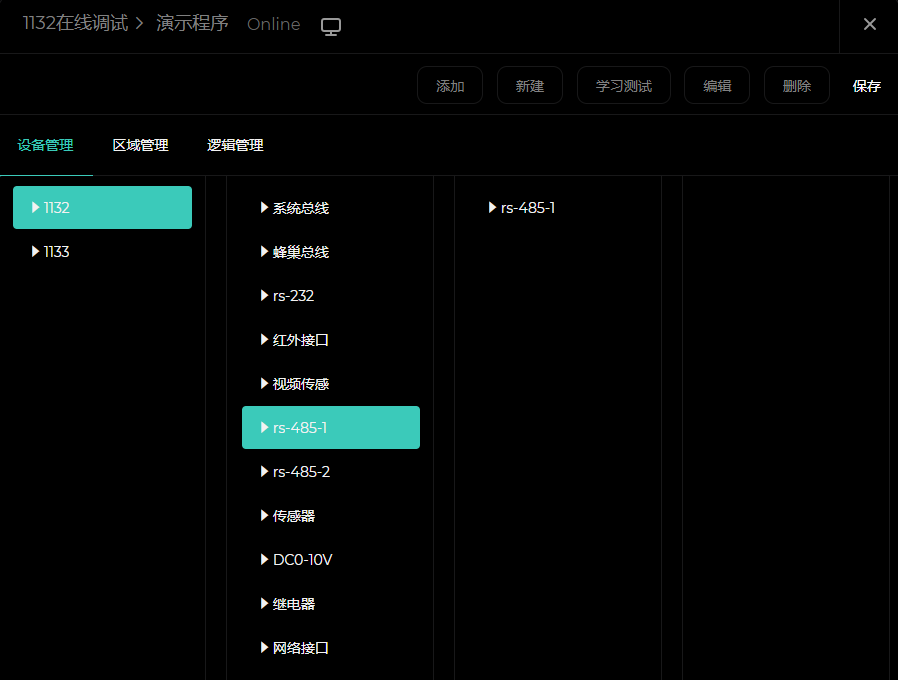
Task: Click the 编辑 button
Action: (x=717, y=85)
